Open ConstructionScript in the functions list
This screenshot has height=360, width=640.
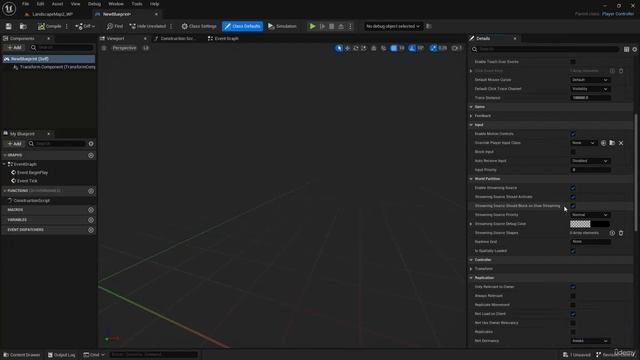pos(29,201)
